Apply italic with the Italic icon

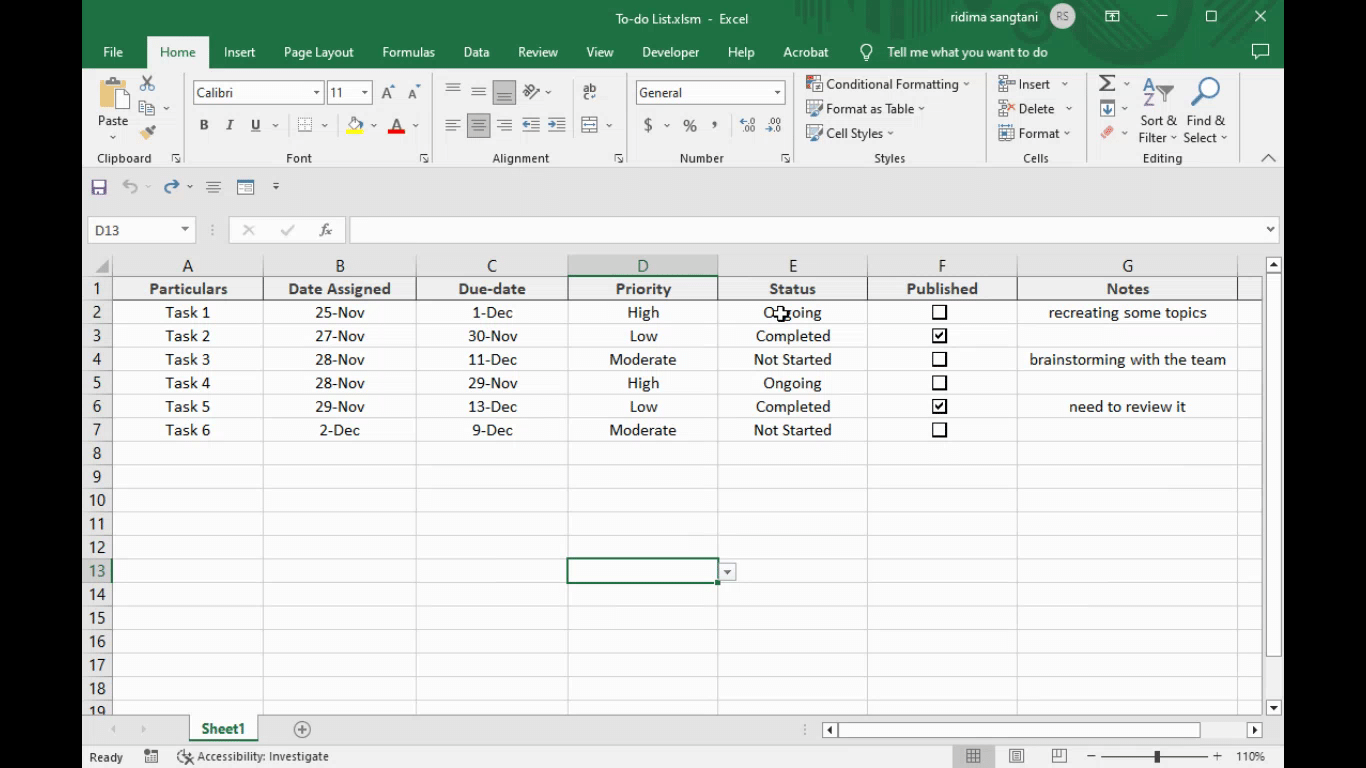pyautogui.click(x=229, y=125)
